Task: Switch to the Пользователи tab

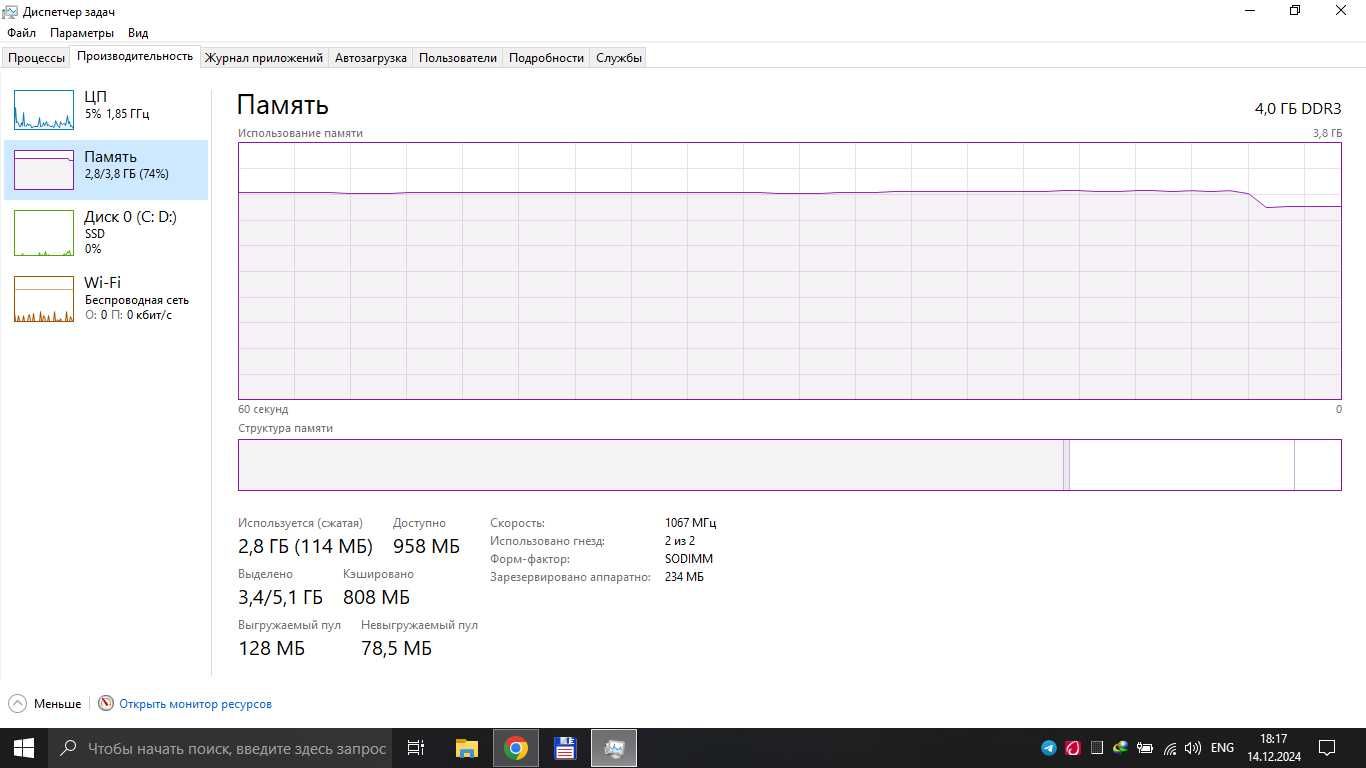Action: [x=458, y=58]
